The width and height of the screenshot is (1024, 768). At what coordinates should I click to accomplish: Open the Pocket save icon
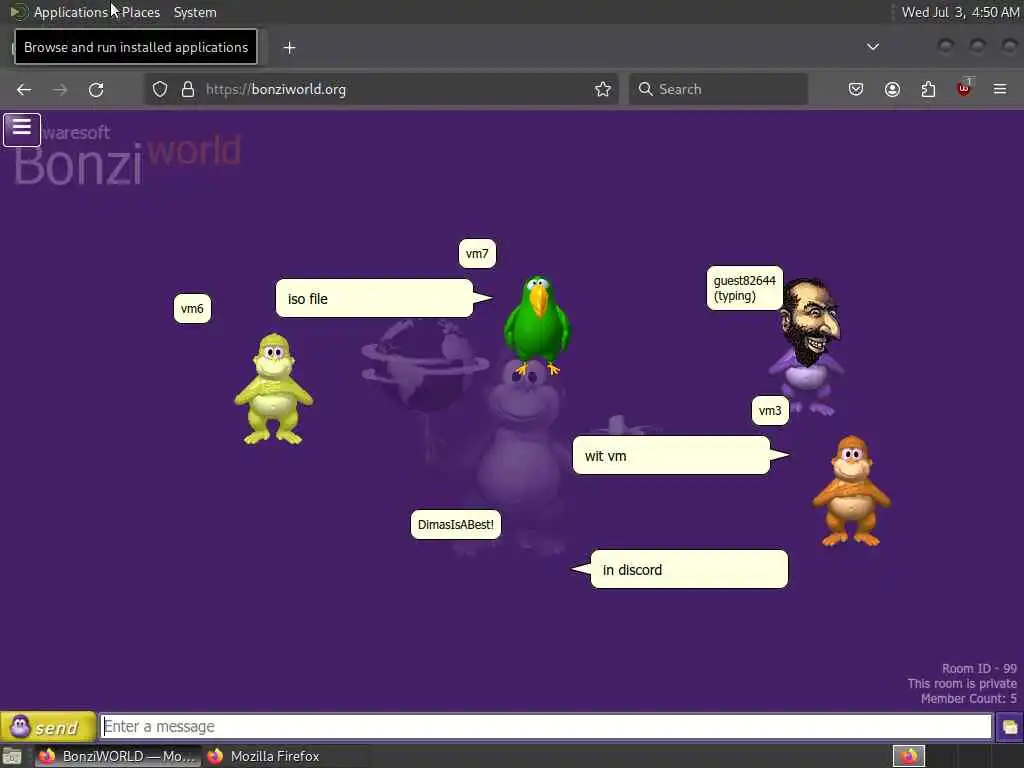tap(856, 89)
